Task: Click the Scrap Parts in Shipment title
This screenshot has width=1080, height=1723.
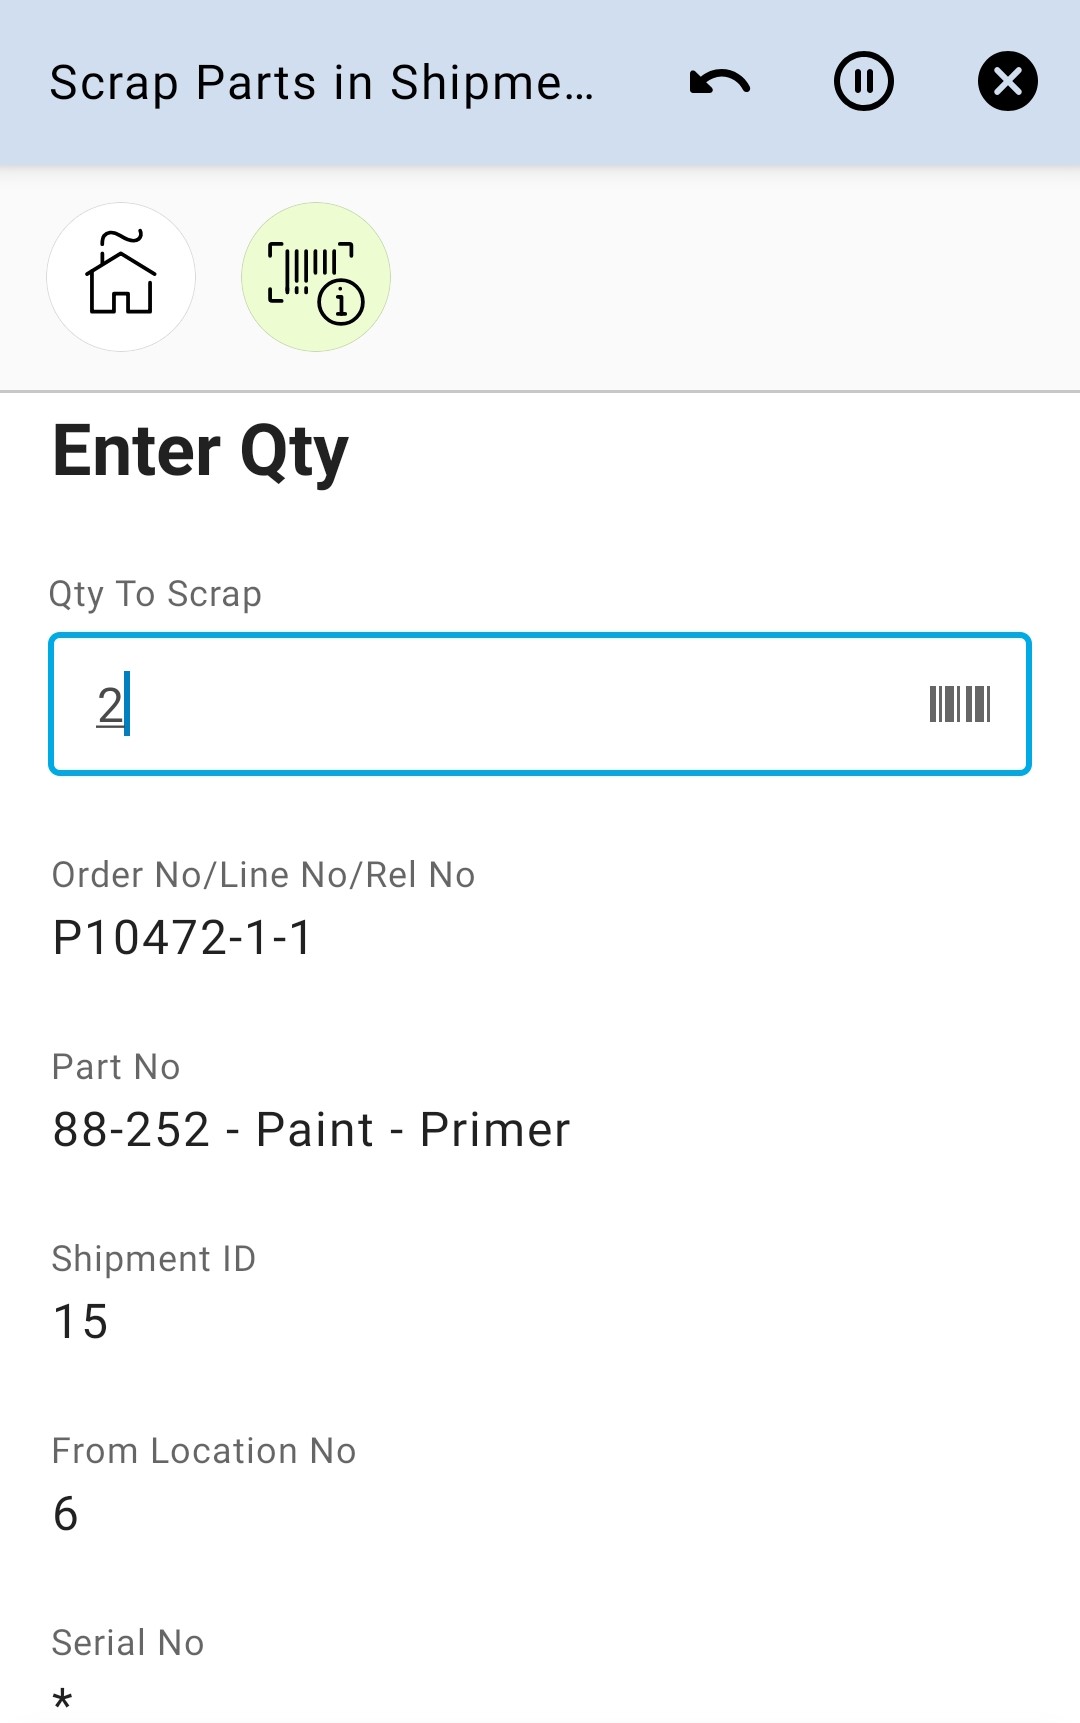Action: point(322,83)
